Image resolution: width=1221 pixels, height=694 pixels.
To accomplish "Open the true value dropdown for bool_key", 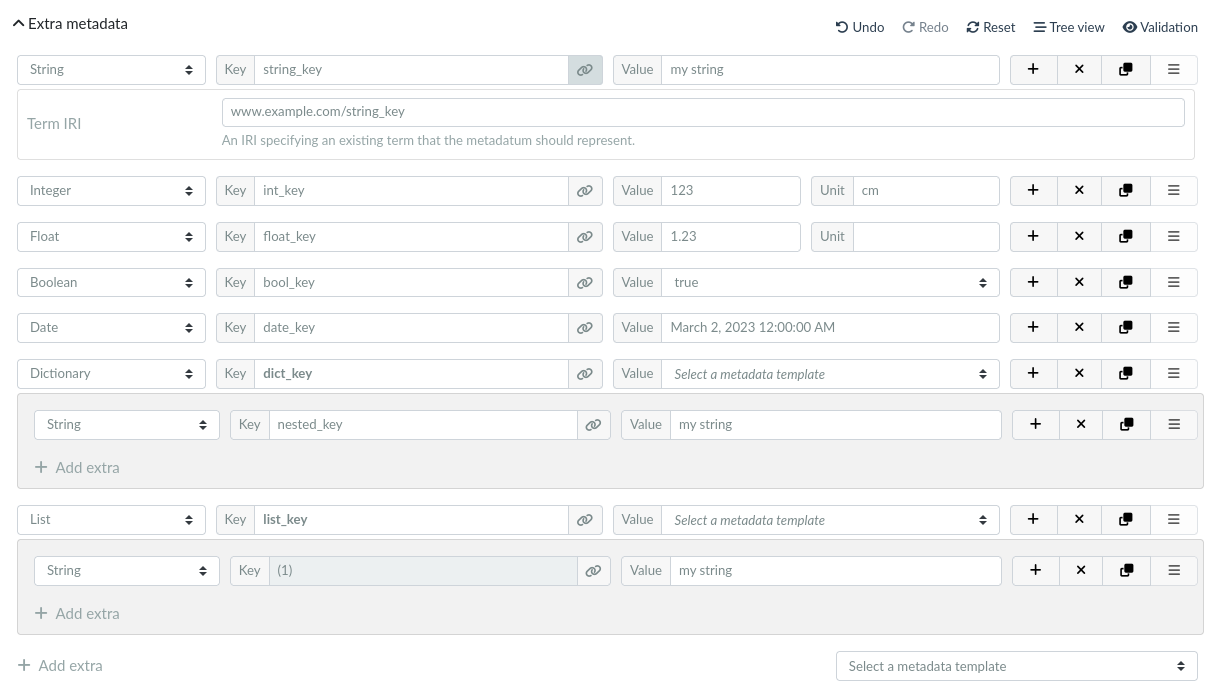I will (830, 282).
